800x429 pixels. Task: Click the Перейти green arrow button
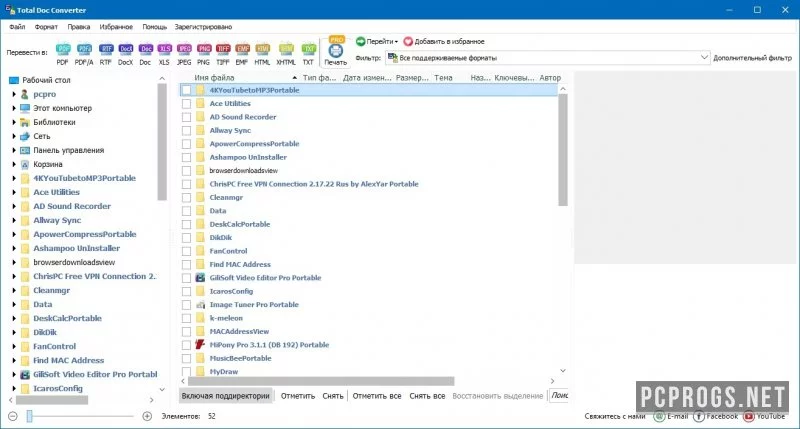click(x=361, y=41)
